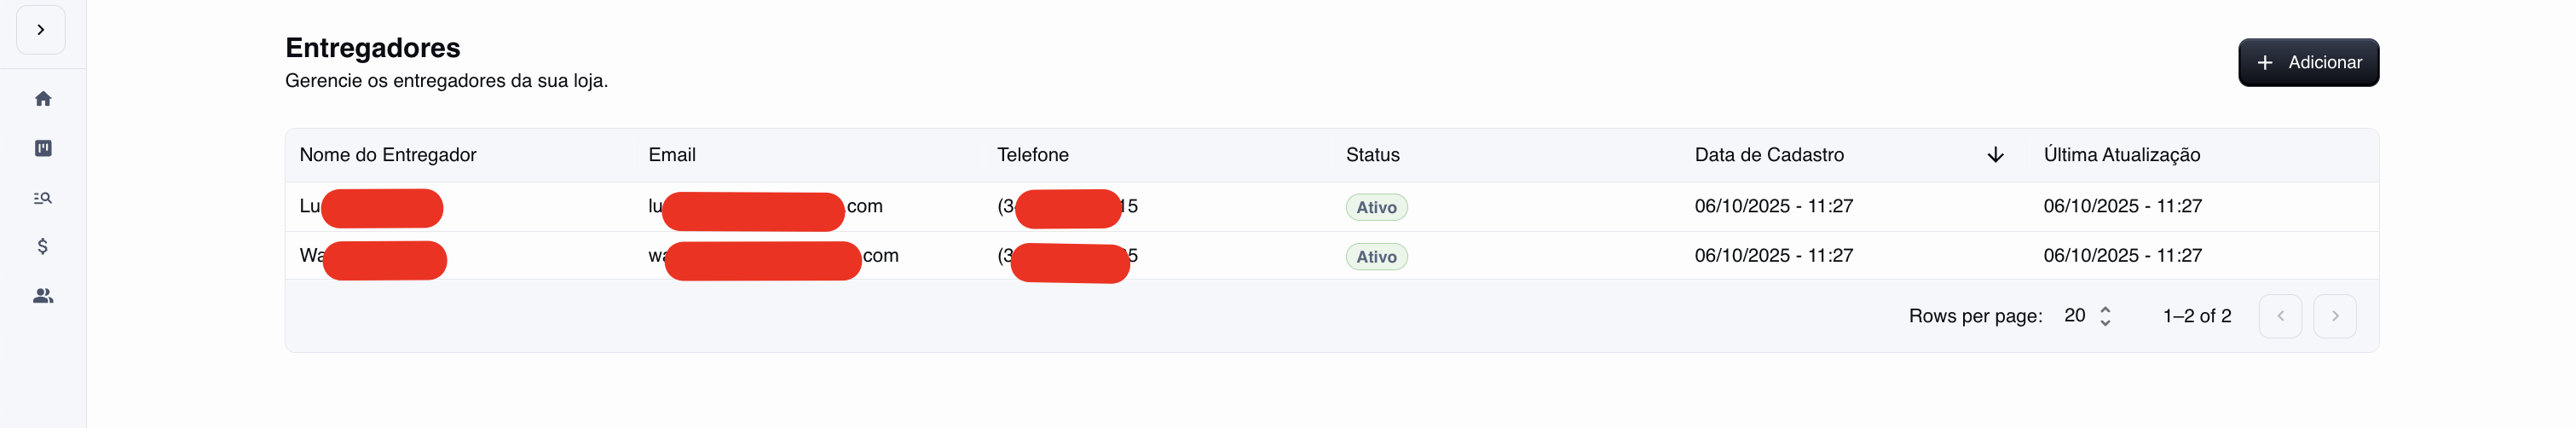Open the Rows per page dropdown

2088,316
